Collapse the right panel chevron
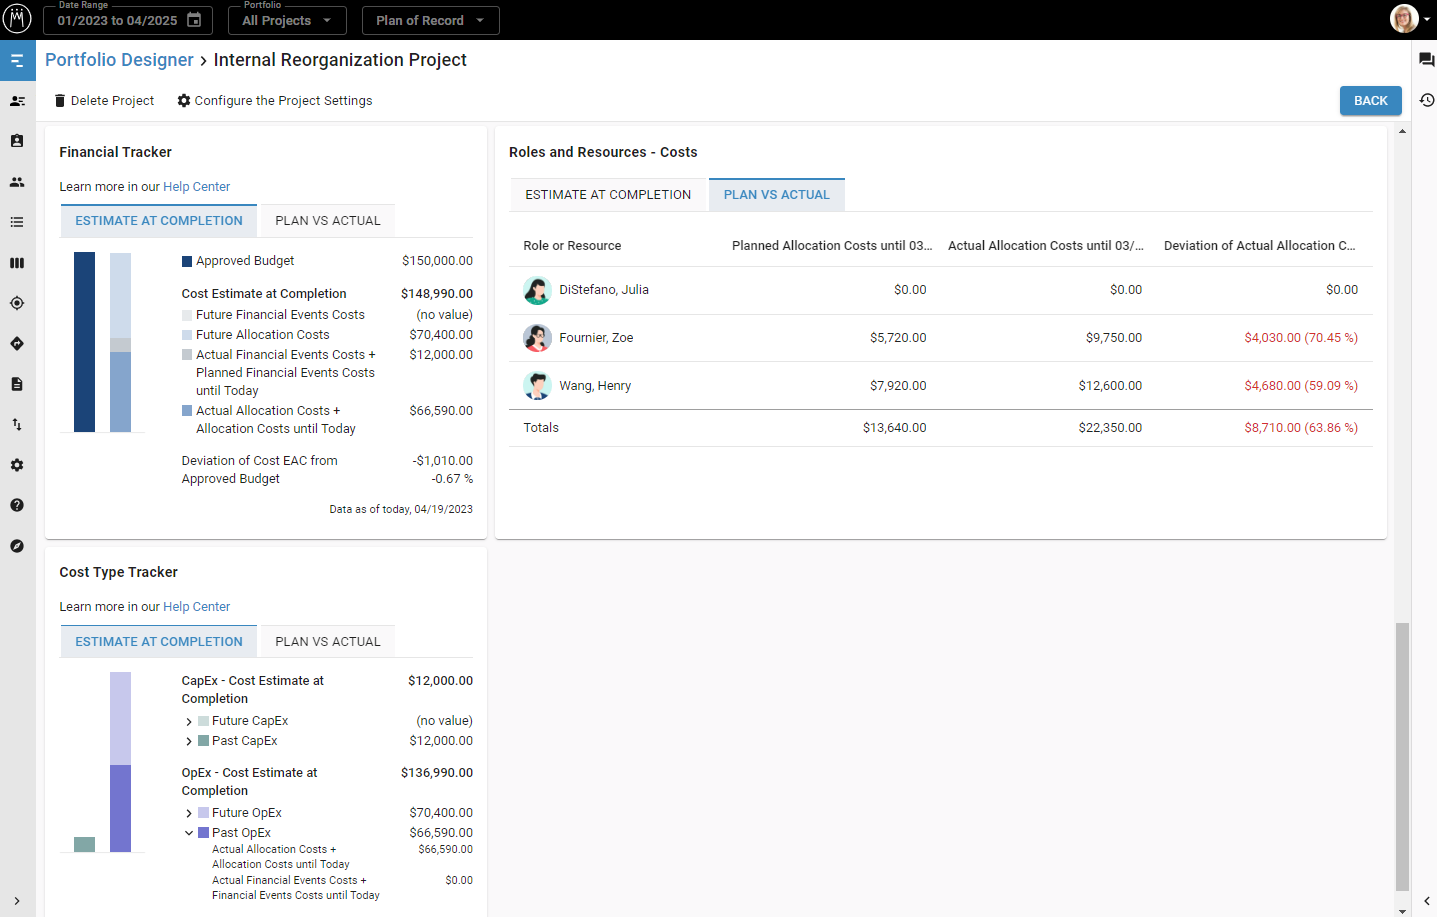The width and height of the screenshot is (1437, 917). pos(1426,901)
